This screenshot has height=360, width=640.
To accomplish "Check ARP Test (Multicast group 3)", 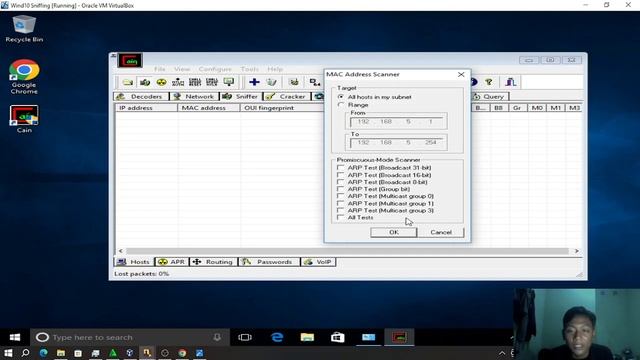I will [x=340, y=211].
